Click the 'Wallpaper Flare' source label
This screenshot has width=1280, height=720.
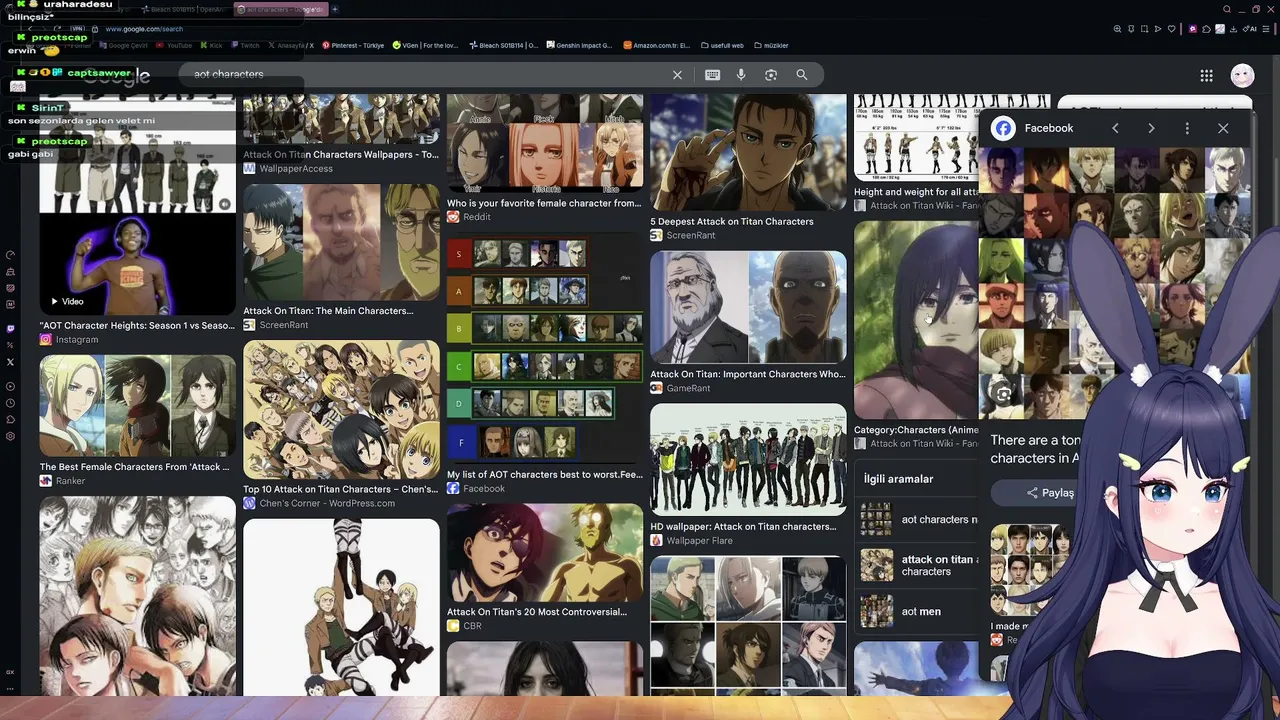pyautogui.click(x=699, y=540)
